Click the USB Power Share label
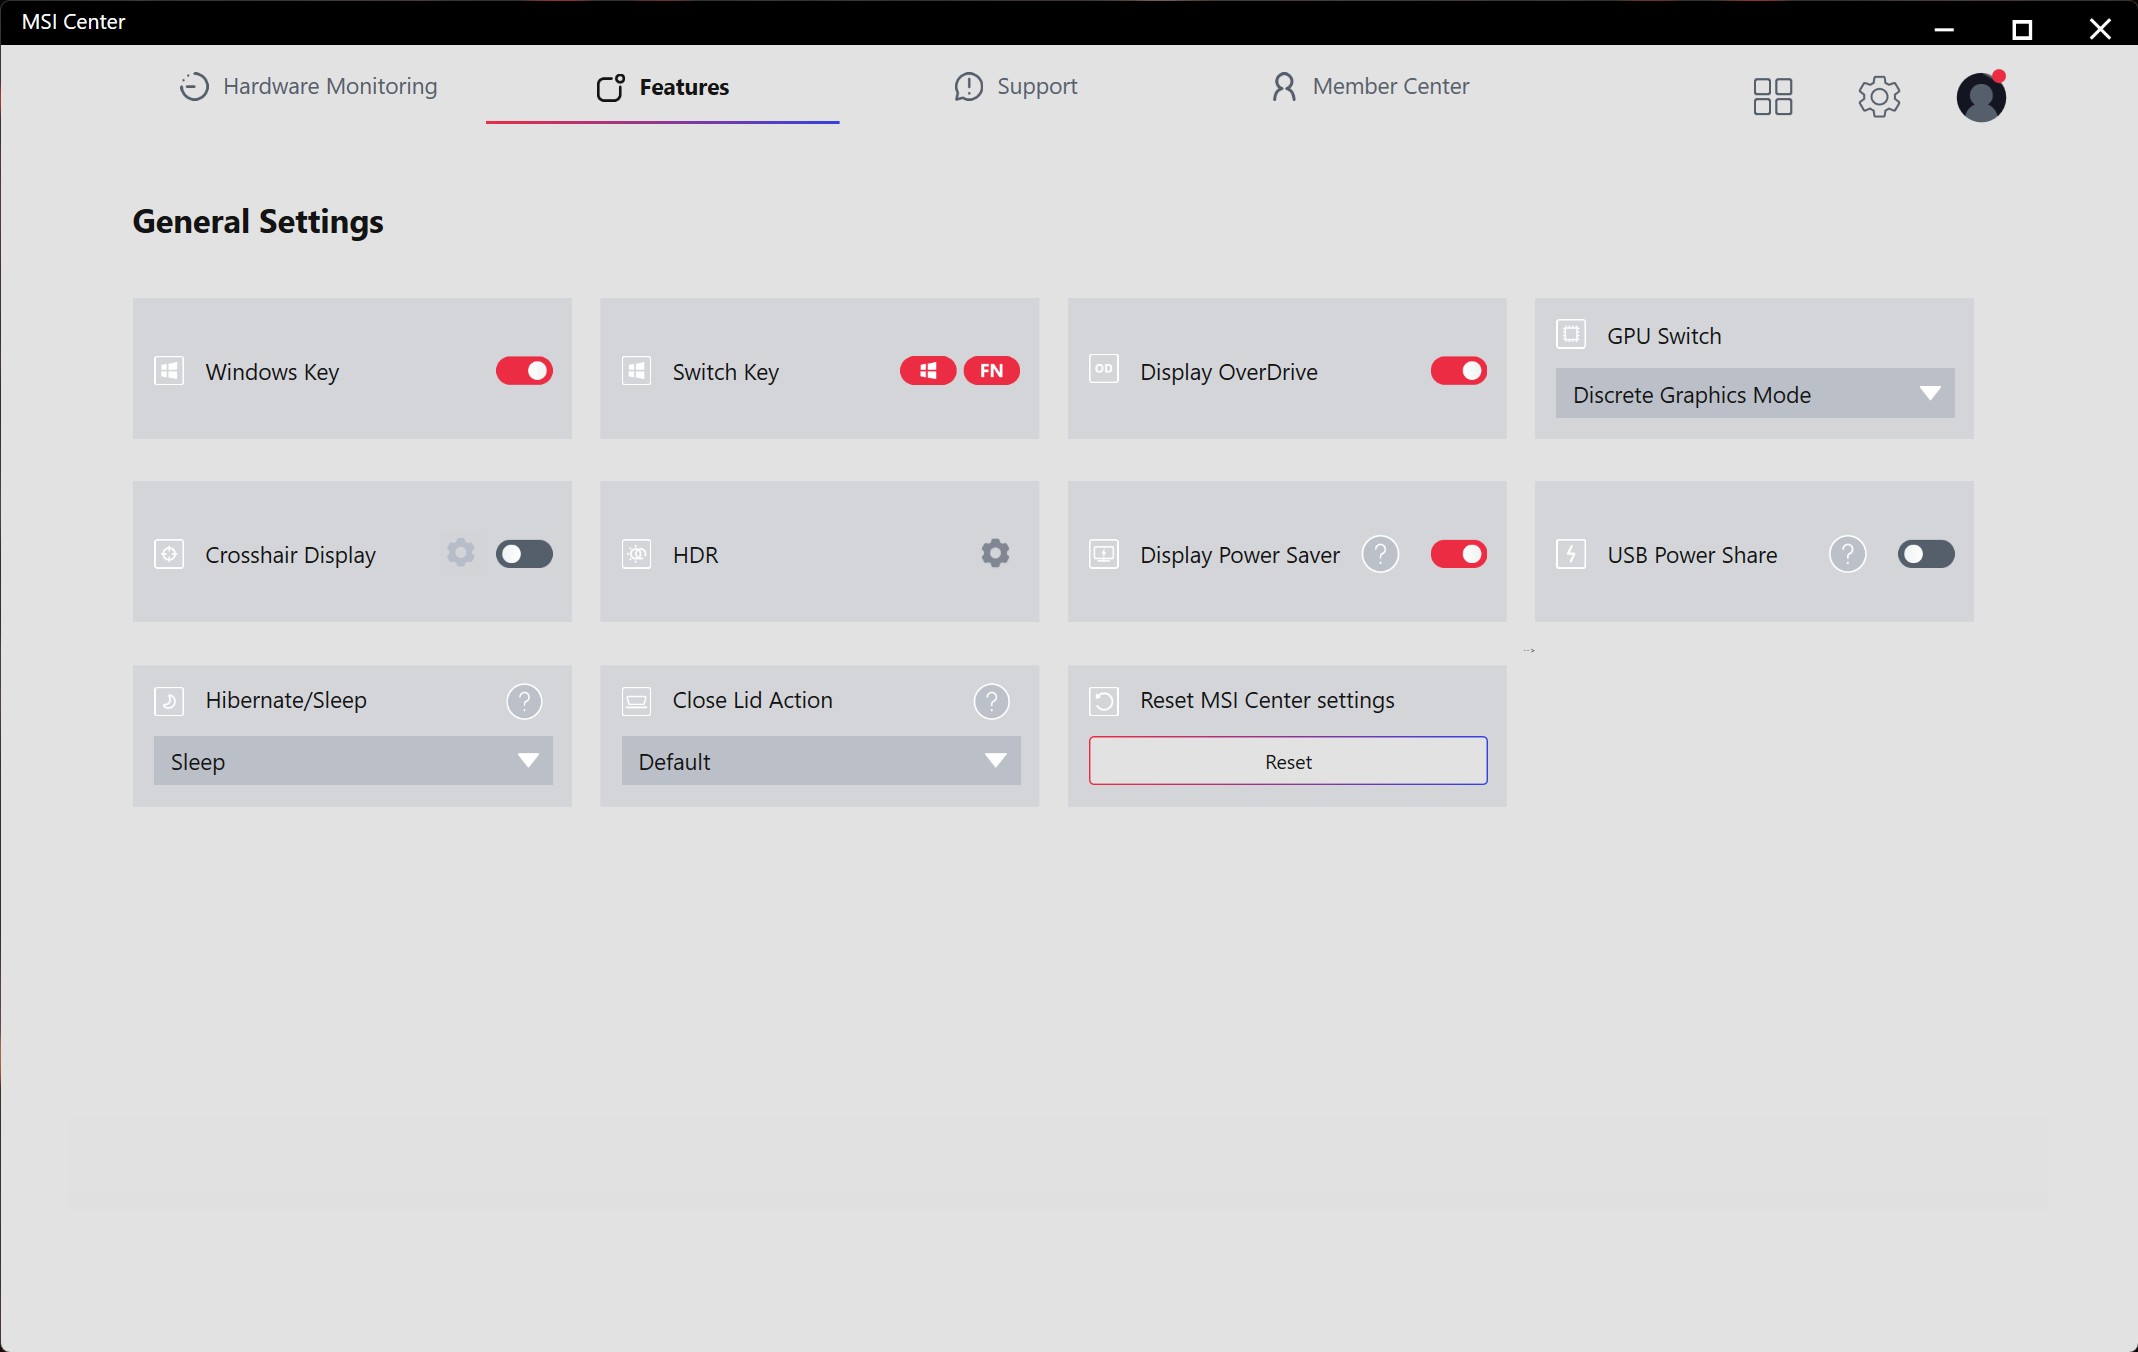 coord(1692,555)
